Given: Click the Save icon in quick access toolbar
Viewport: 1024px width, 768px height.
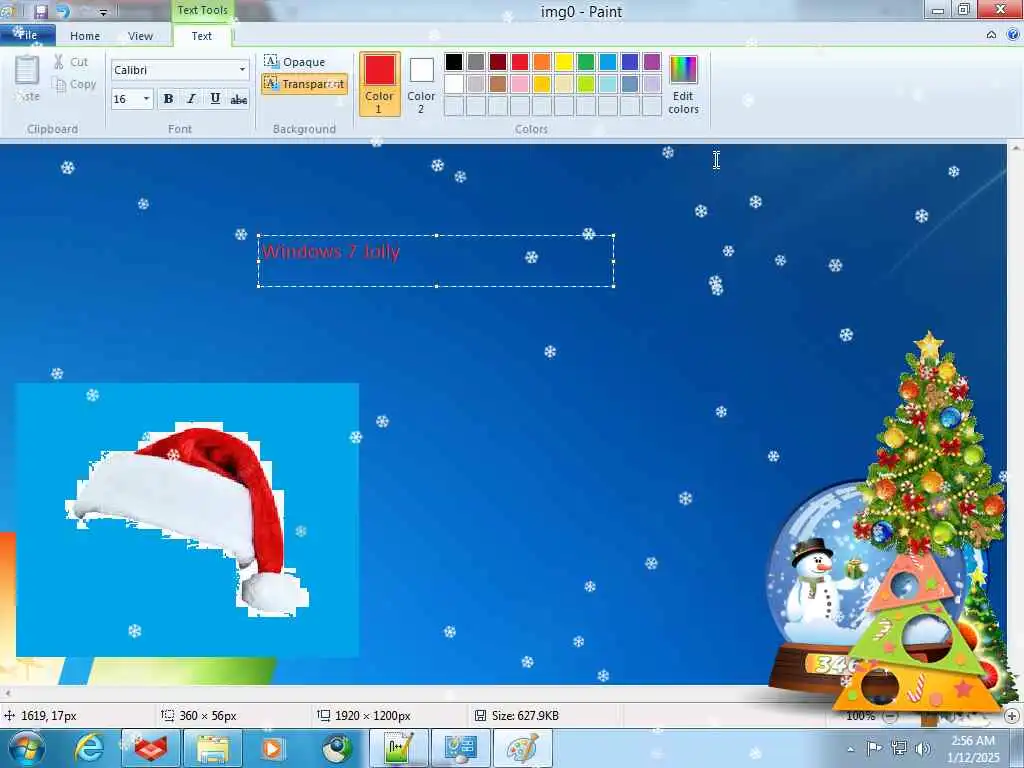Looking at the screenshot, I should pos(41,11).
